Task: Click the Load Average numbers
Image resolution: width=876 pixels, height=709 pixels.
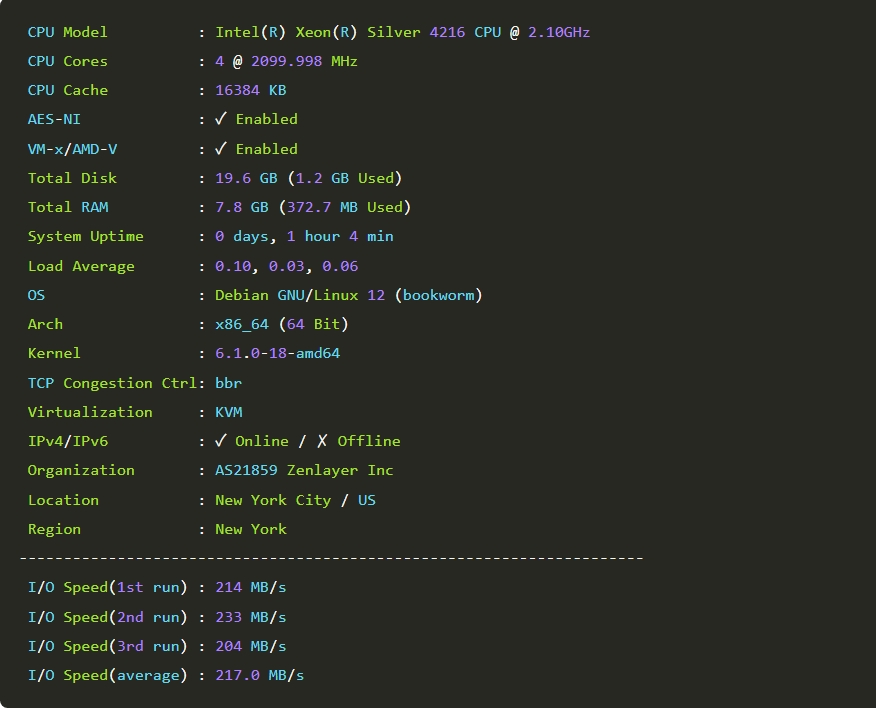Action: coord(286,266)
